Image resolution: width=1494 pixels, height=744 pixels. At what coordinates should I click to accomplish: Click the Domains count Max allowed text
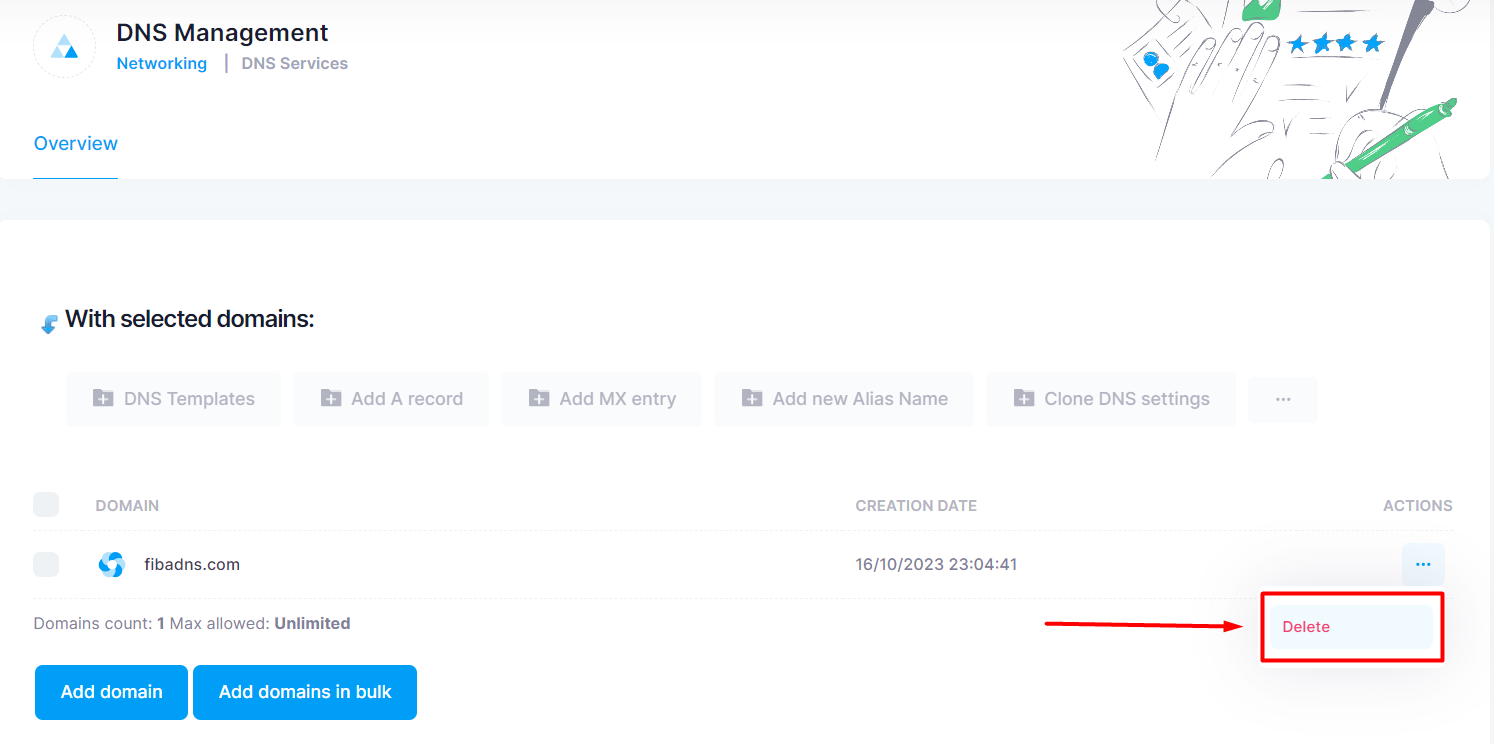[x=192, y=624]
